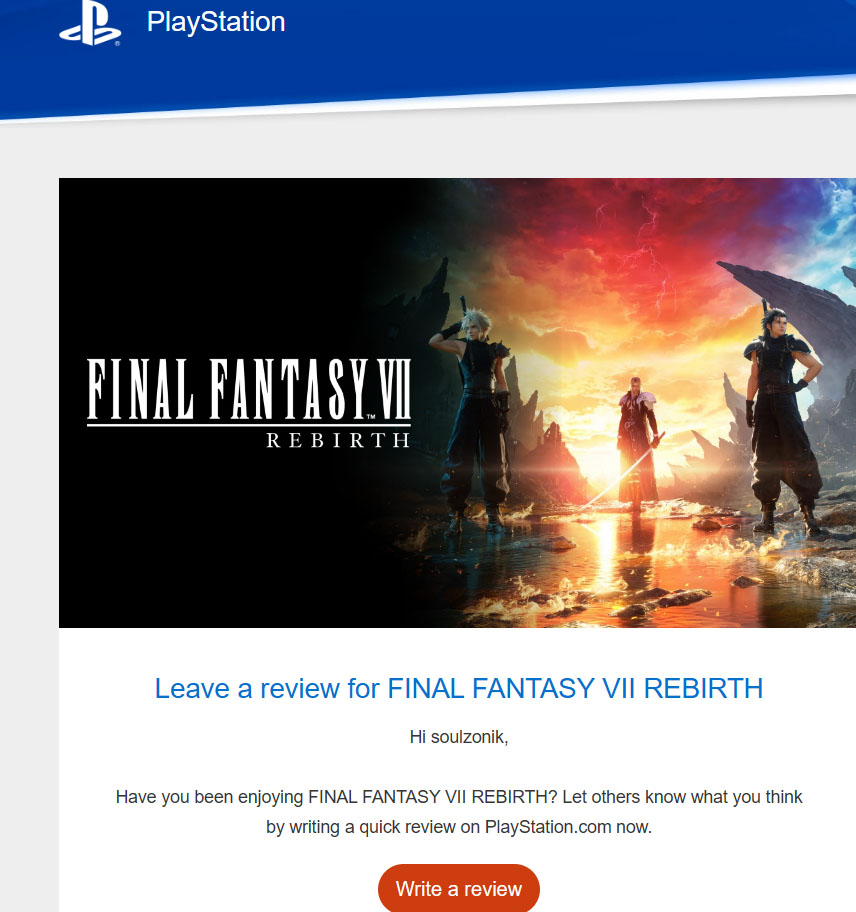The image size is (856, 912).
Task: Click the TM mark after FINAL FANTASY
Action: tap(370, 416)
